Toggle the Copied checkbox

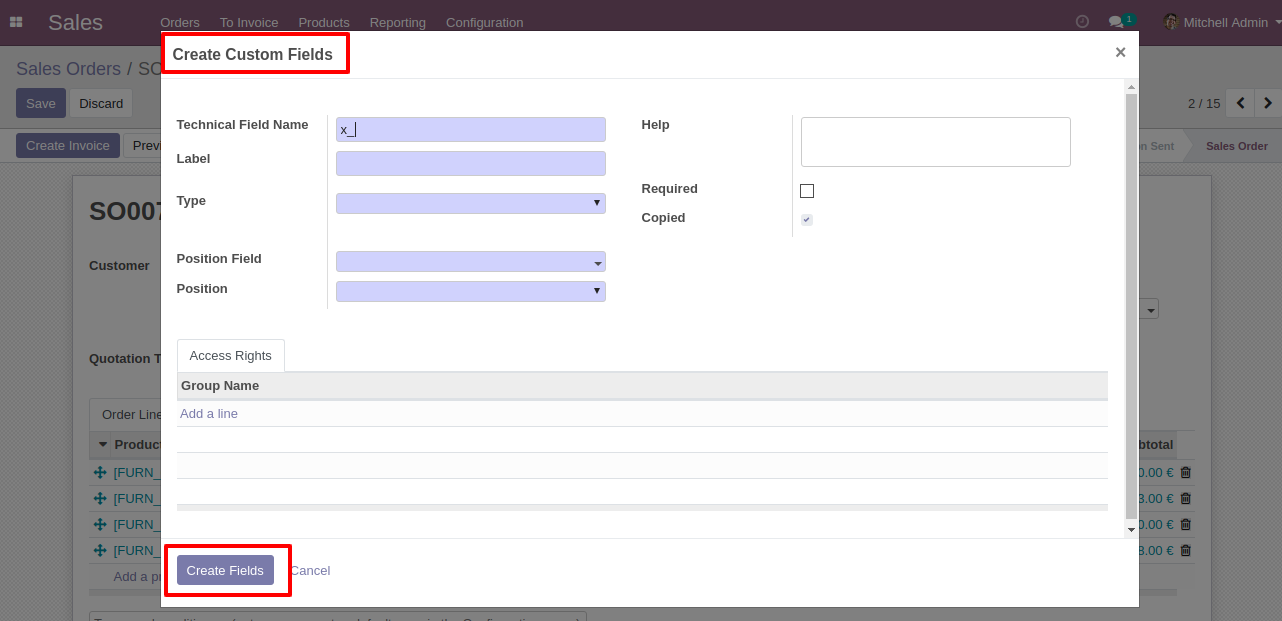[x=807, y=220]
